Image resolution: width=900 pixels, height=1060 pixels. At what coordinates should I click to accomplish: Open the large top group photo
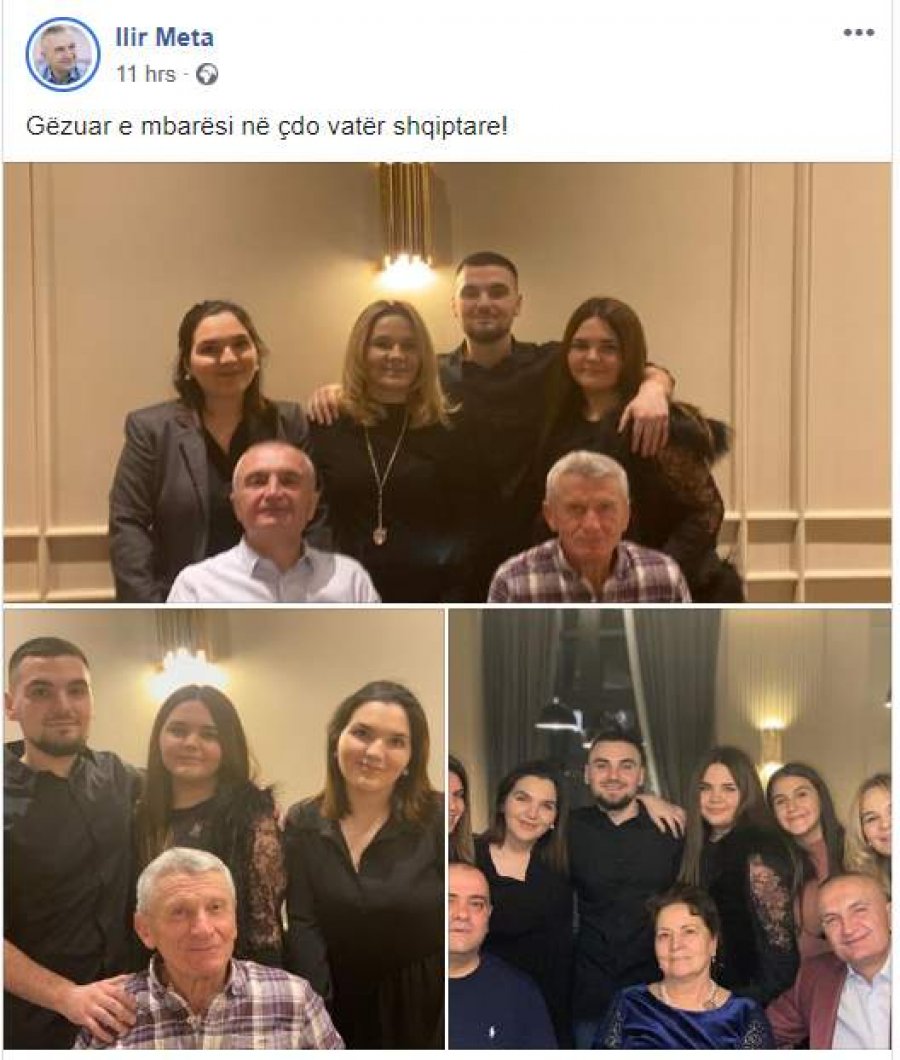tap(447, 383)
